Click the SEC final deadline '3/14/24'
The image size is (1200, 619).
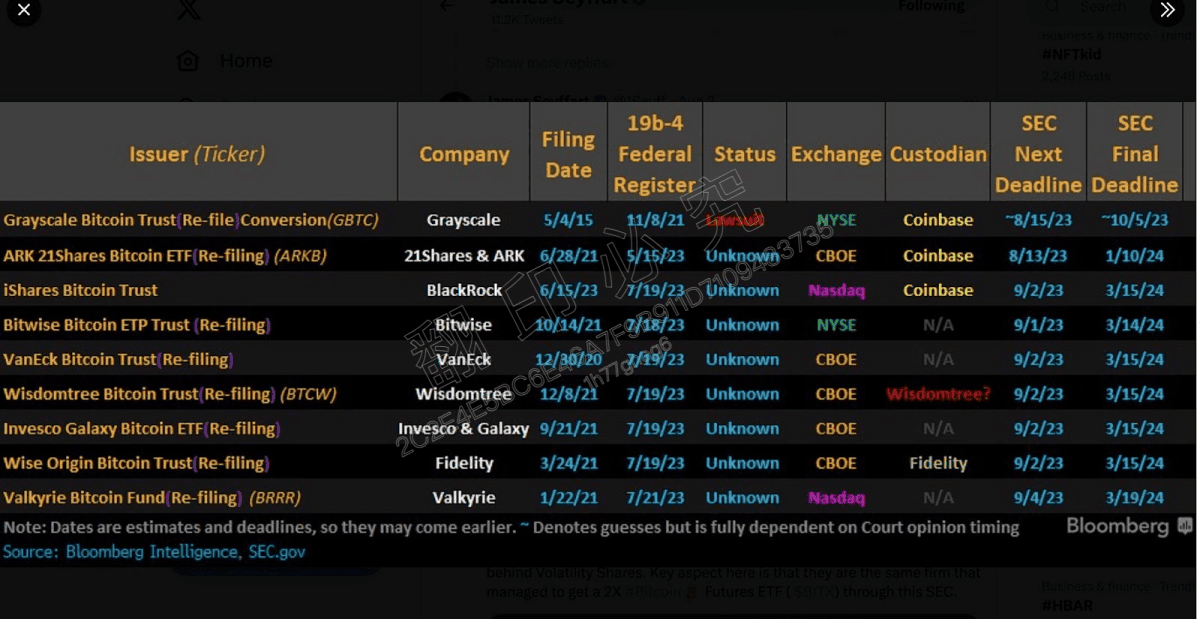coord(1135,325)
